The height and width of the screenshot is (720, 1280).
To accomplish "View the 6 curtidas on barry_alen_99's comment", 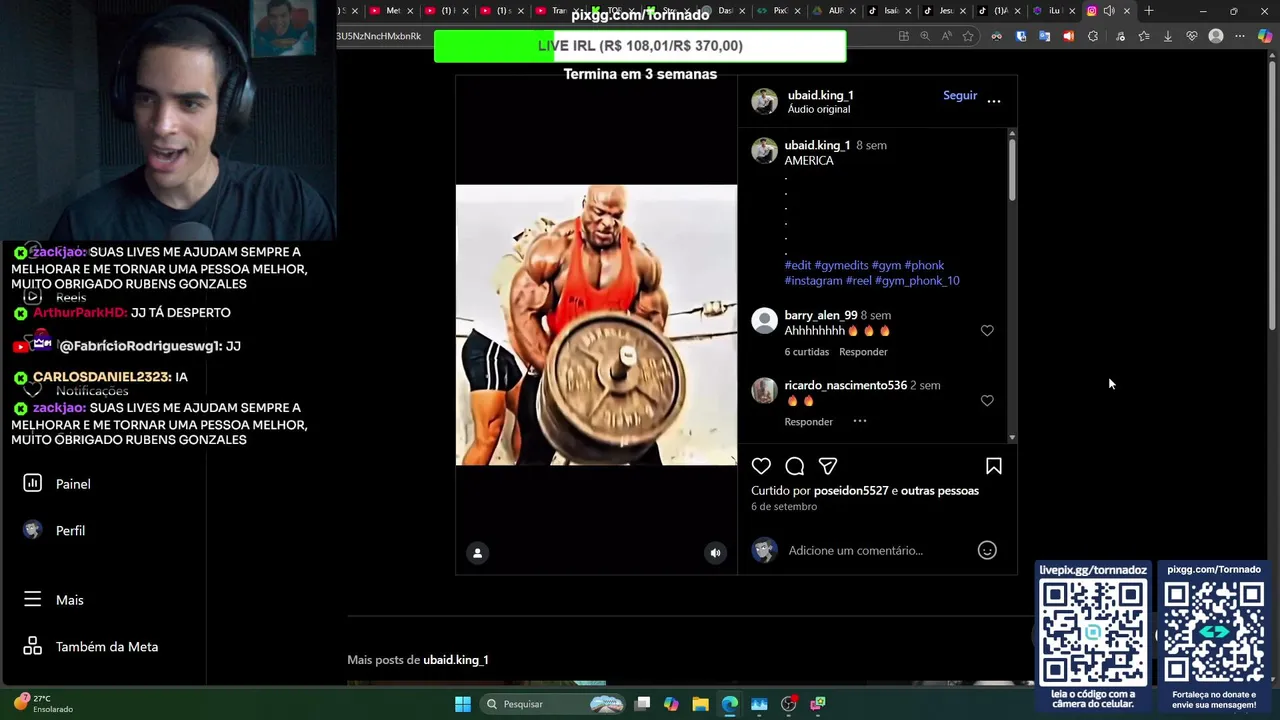I will coord(807,352).
